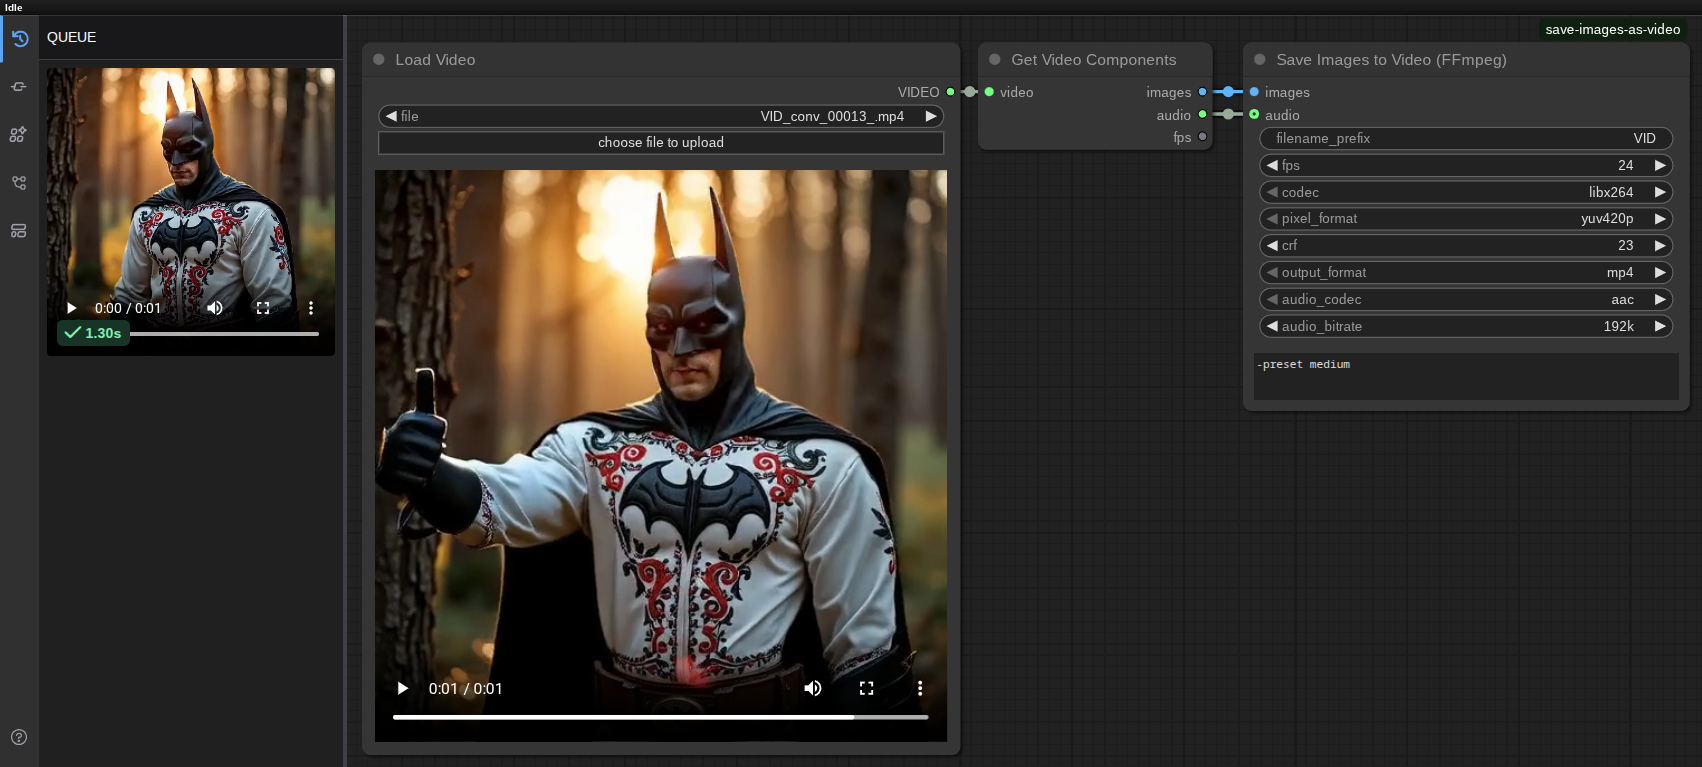The image size is (1702, 767).
Task: Increase the fps value
Action: [x=1660, y=165]
